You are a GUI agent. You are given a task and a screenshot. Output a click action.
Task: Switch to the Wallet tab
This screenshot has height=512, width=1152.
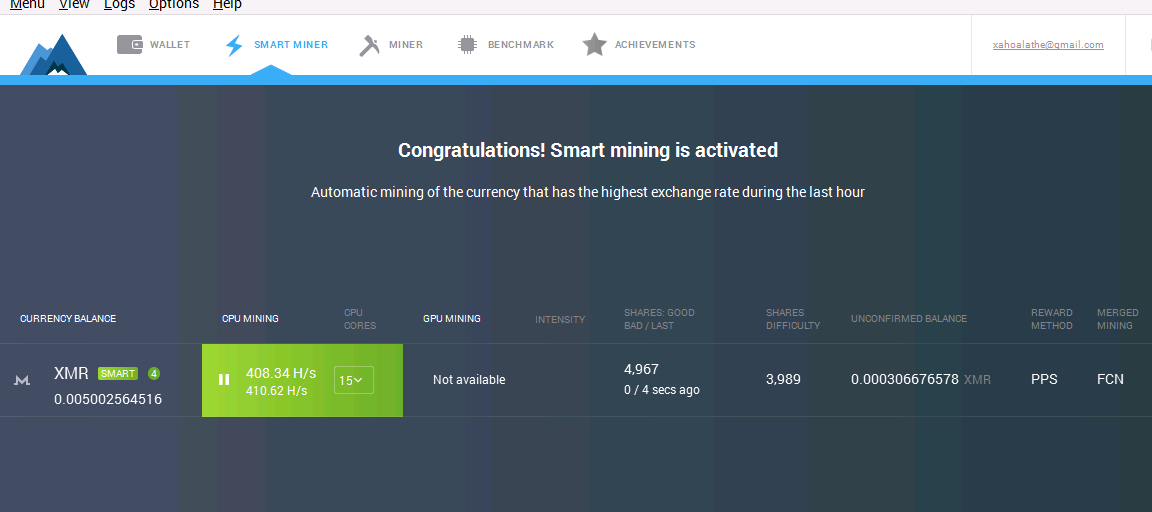pyautogui.click(x=154, y=45)
